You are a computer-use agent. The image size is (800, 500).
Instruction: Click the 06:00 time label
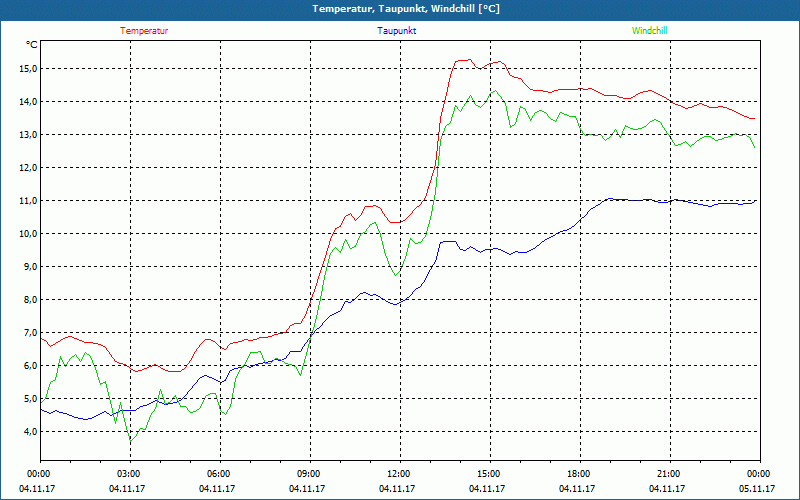[221, 474]
